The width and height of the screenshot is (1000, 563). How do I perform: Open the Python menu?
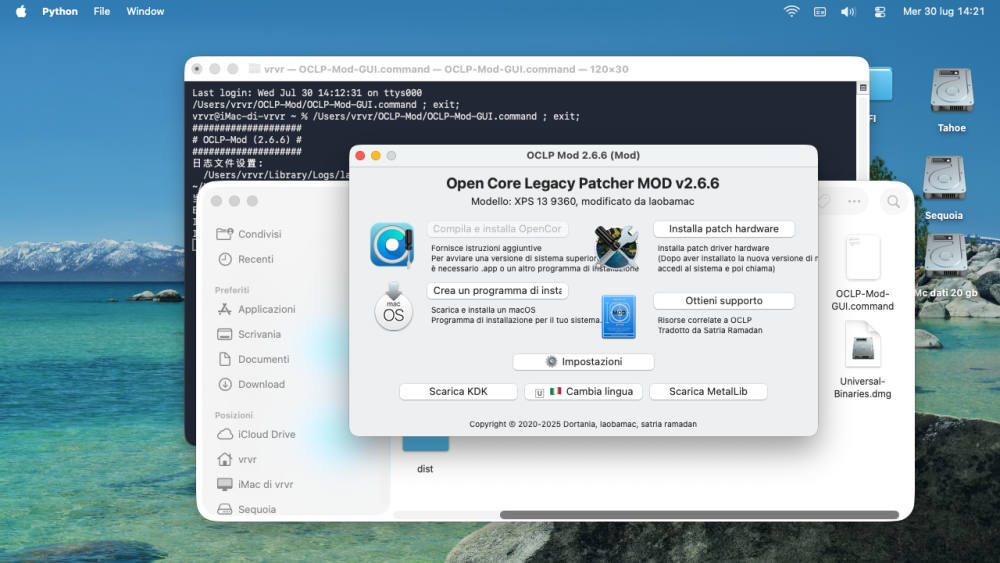60,11
